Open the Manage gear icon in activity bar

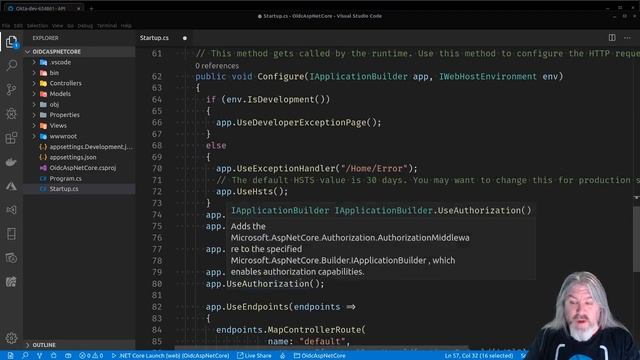(x=11, y=338)
